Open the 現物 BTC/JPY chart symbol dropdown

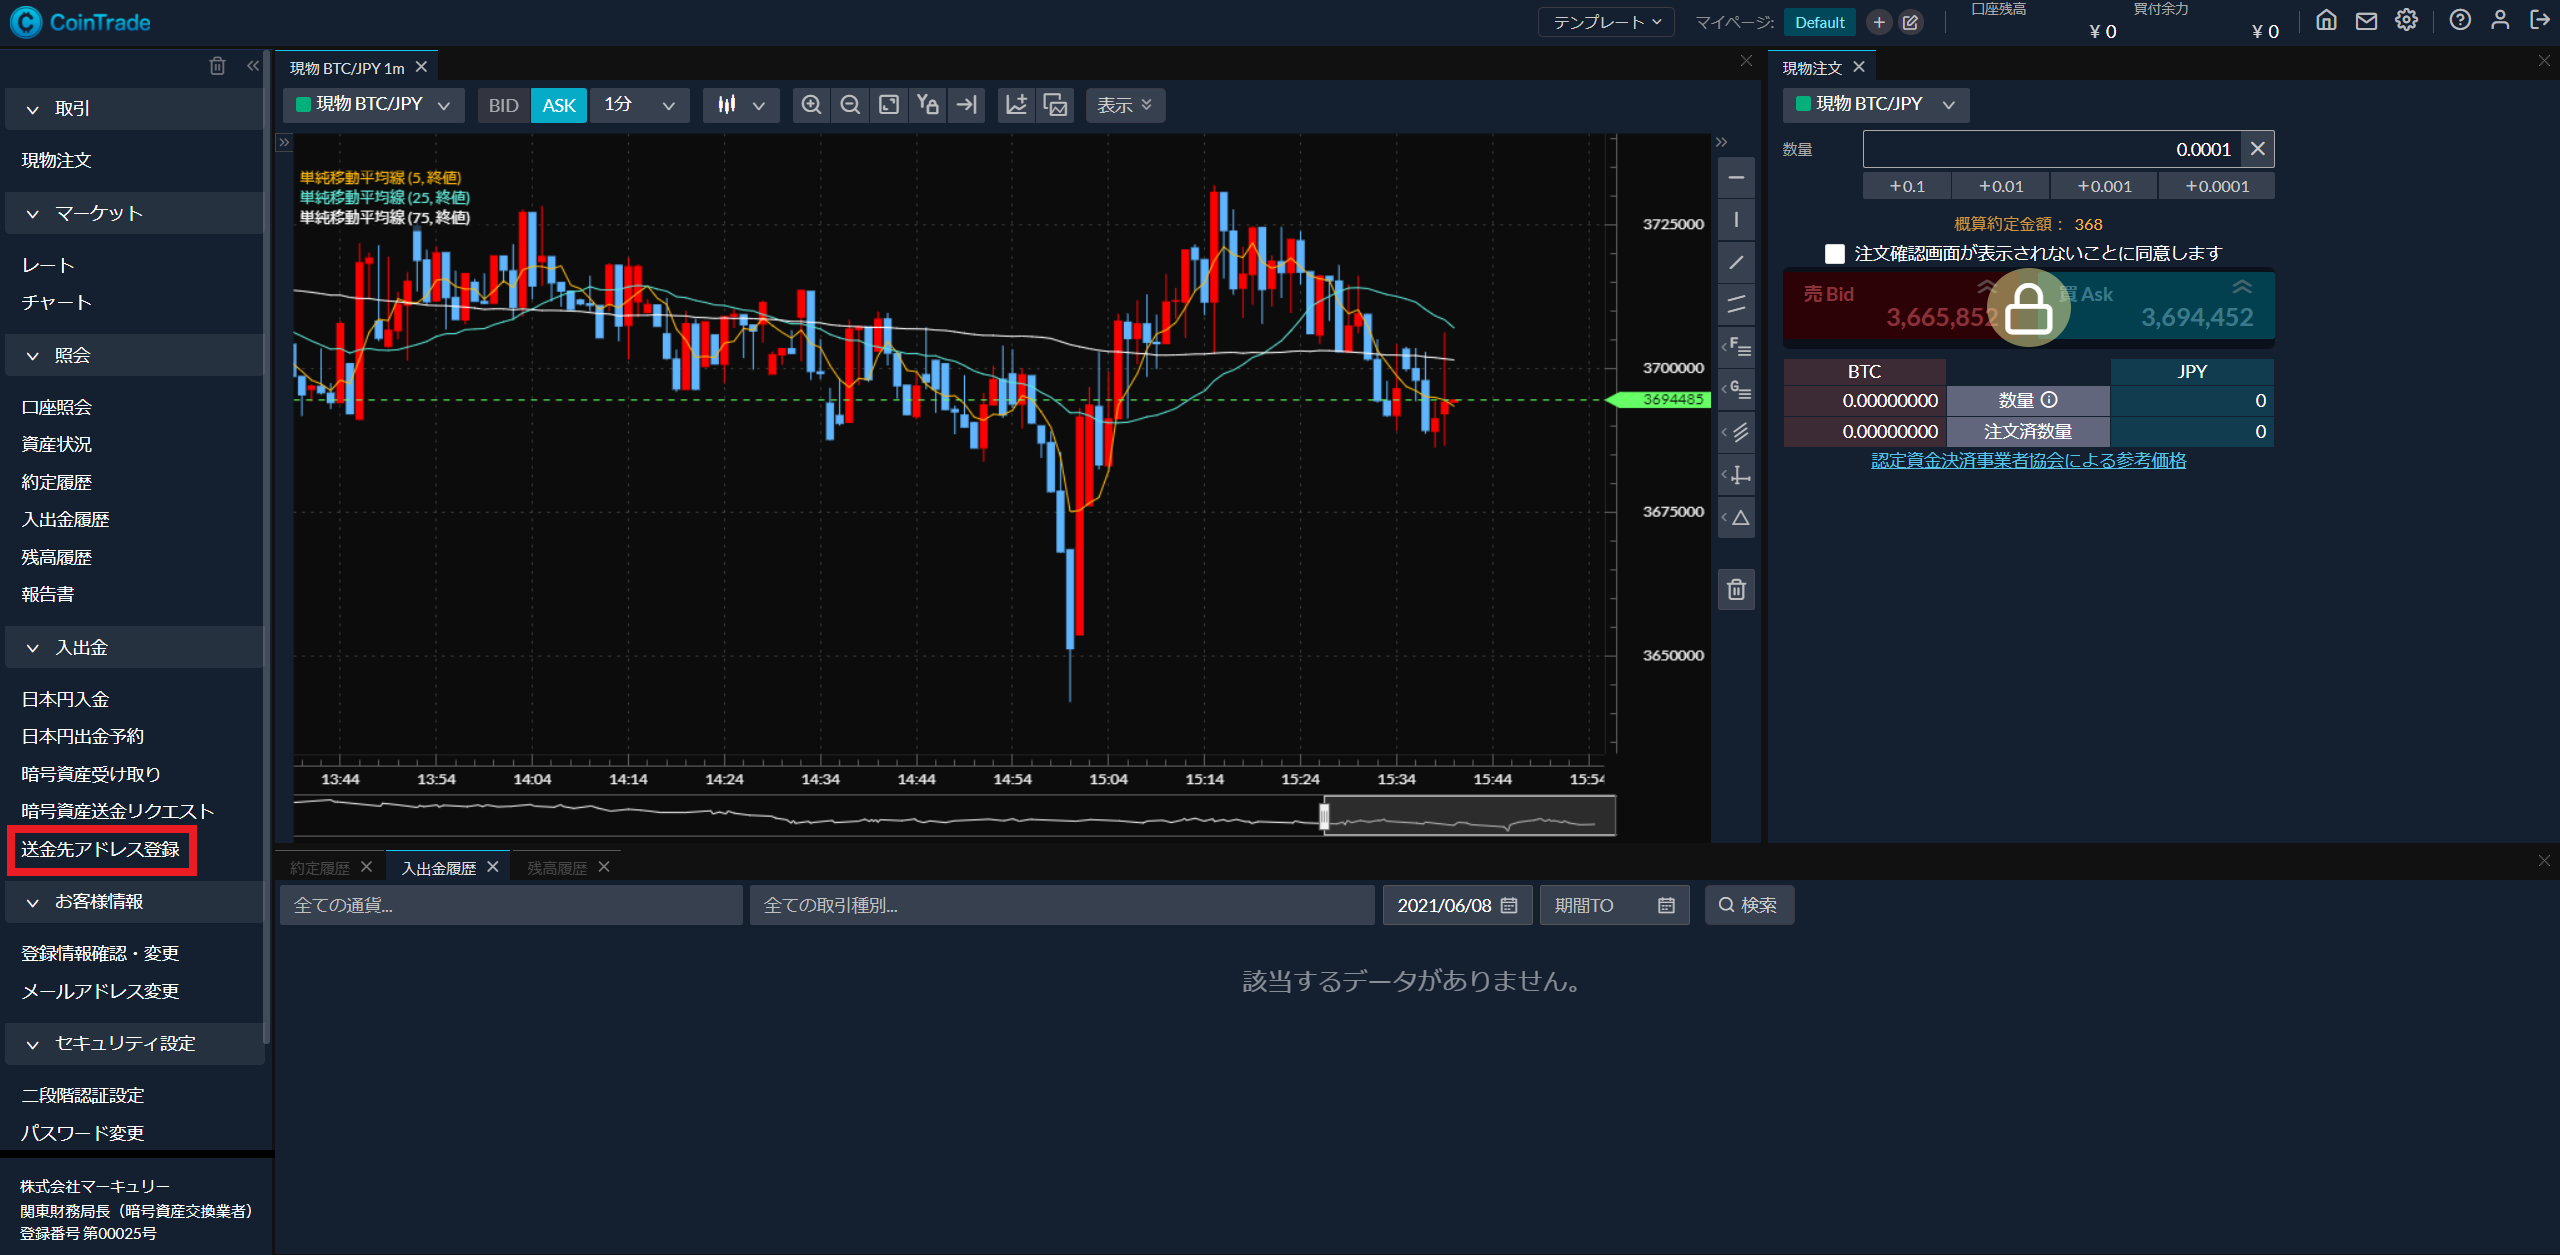point(374,105)
